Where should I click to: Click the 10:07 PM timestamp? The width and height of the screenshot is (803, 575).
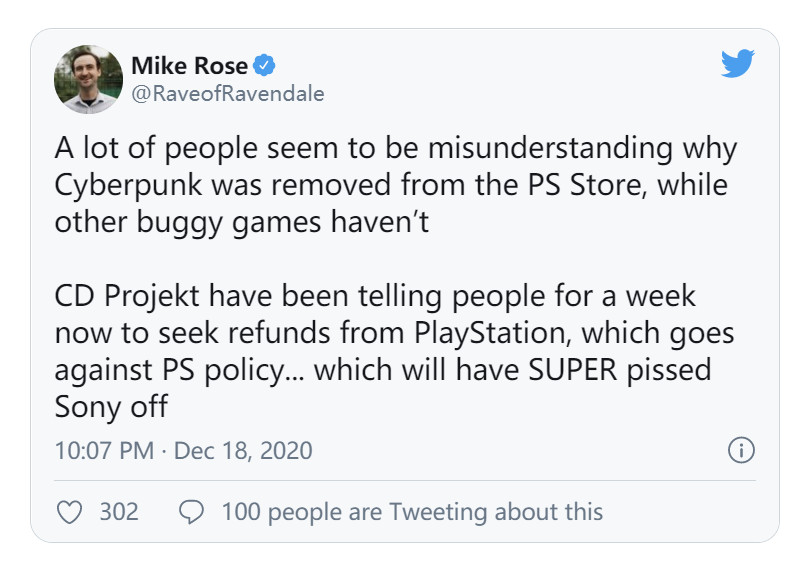104,451
